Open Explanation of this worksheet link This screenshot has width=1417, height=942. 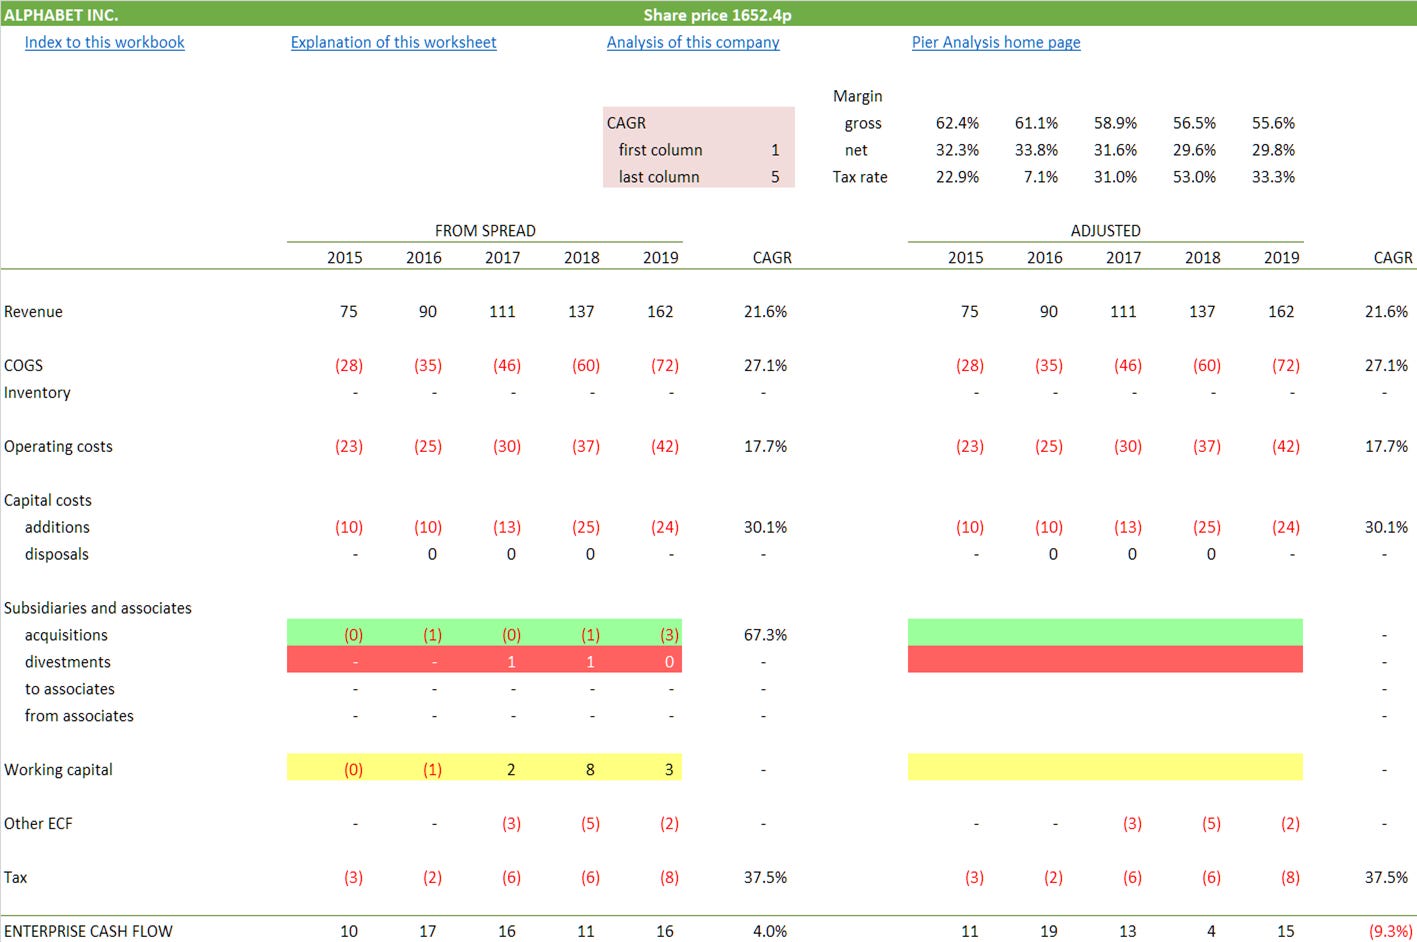[393, 42]
